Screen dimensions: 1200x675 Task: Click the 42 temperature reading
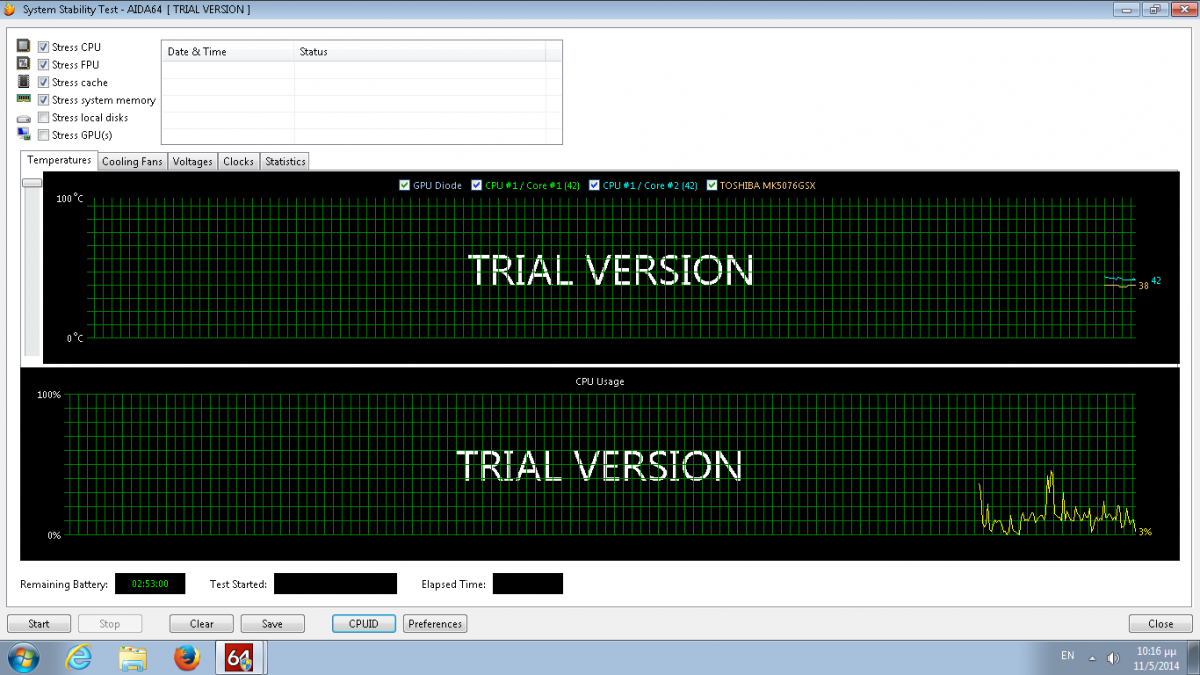[x=1156, y=281]
